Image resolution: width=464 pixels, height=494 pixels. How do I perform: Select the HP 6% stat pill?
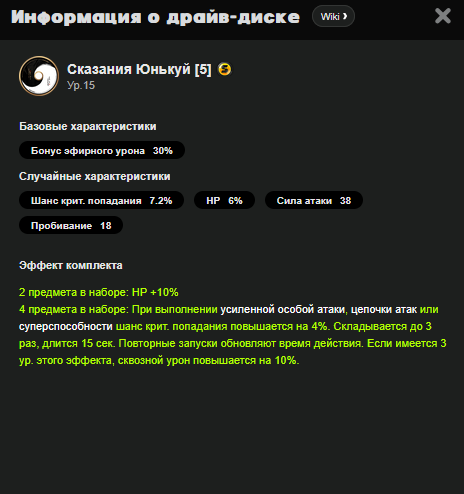pos(224,200)
